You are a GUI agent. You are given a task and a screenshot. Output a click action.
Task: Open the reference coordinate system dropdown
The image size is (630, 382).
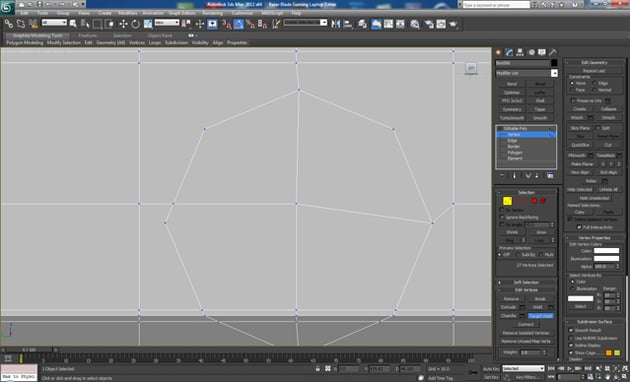coord(167,23)
